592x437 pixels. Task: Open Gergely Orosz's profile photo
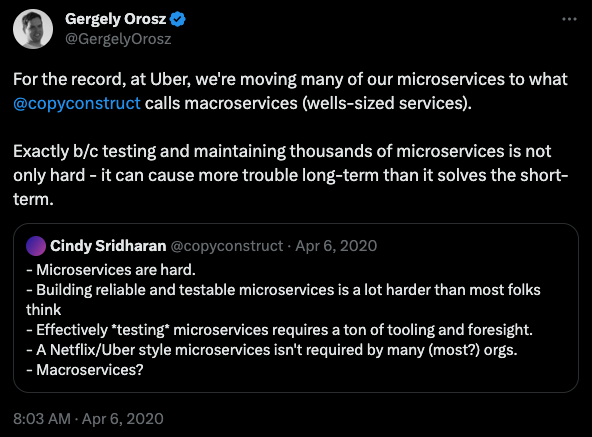[33, 29]
